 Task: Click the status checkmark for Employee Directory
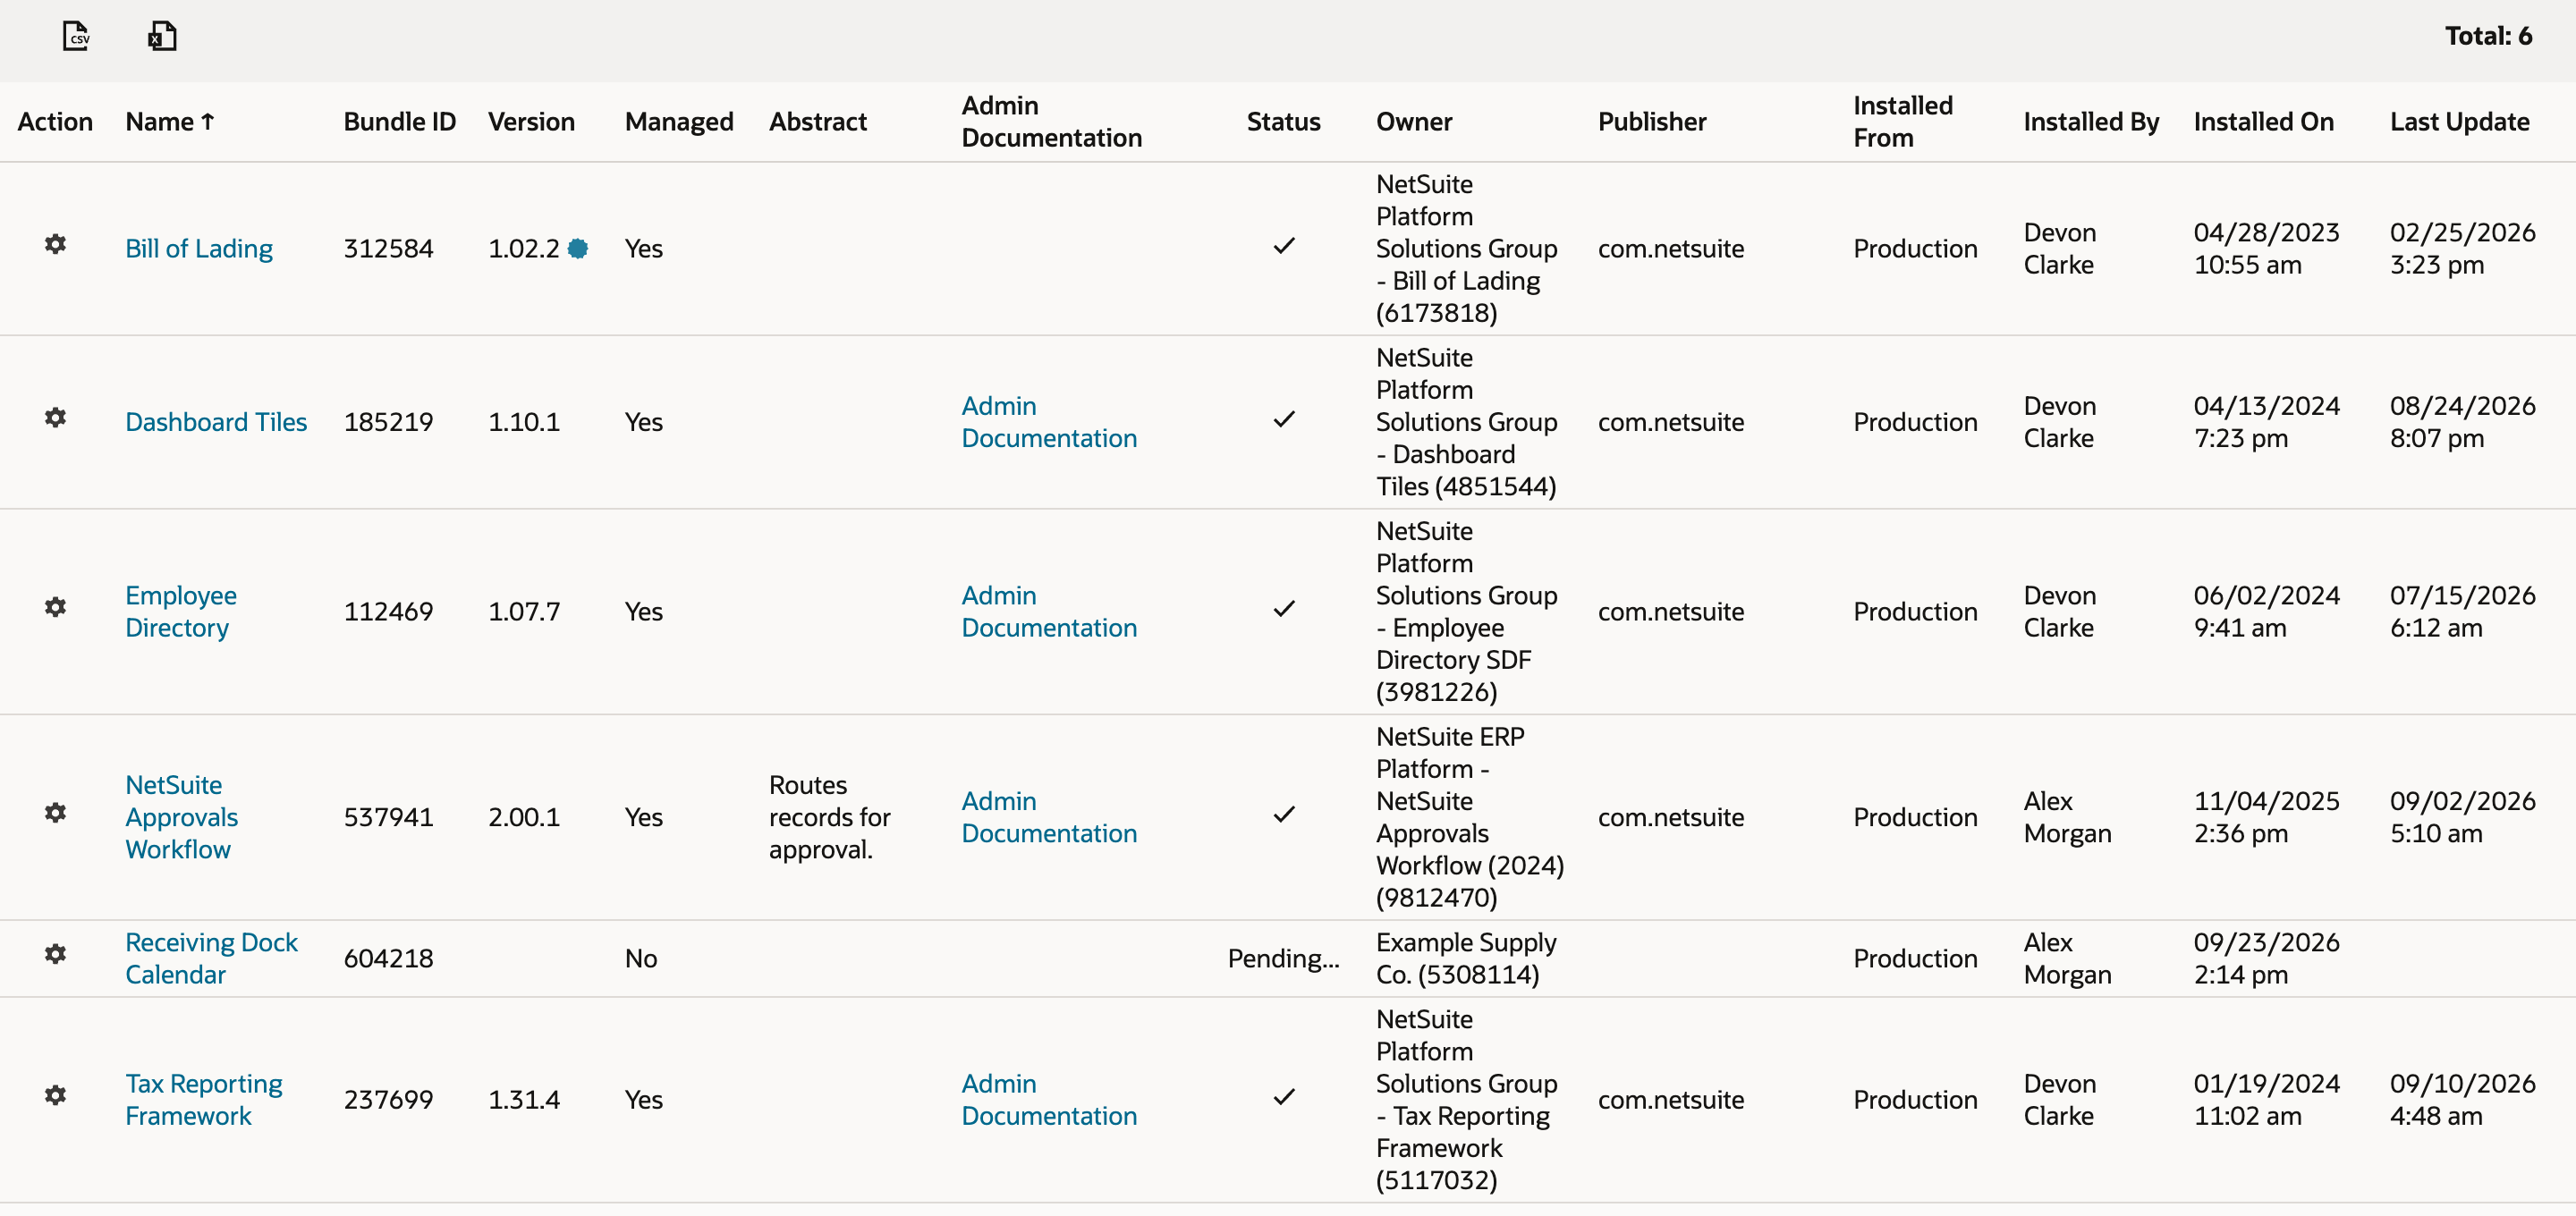1284,609
